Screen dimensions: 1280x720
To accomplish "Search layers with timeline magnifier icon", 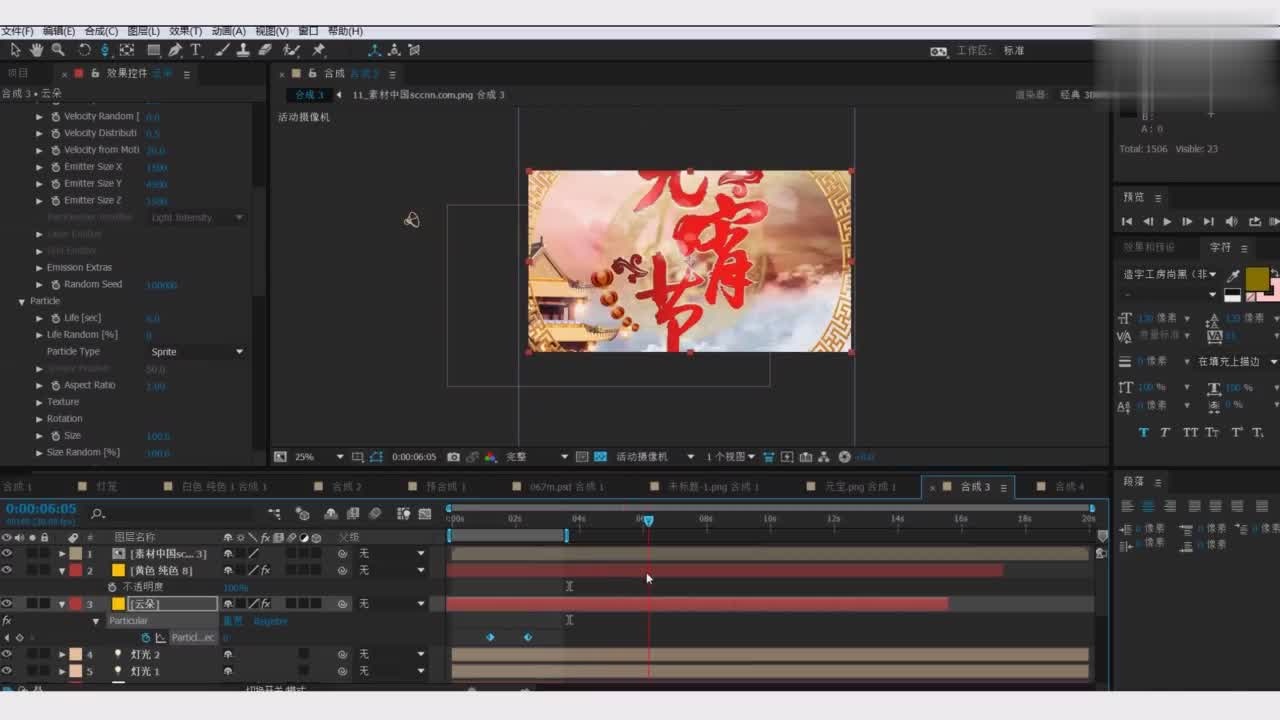I will tap(97, 514).
